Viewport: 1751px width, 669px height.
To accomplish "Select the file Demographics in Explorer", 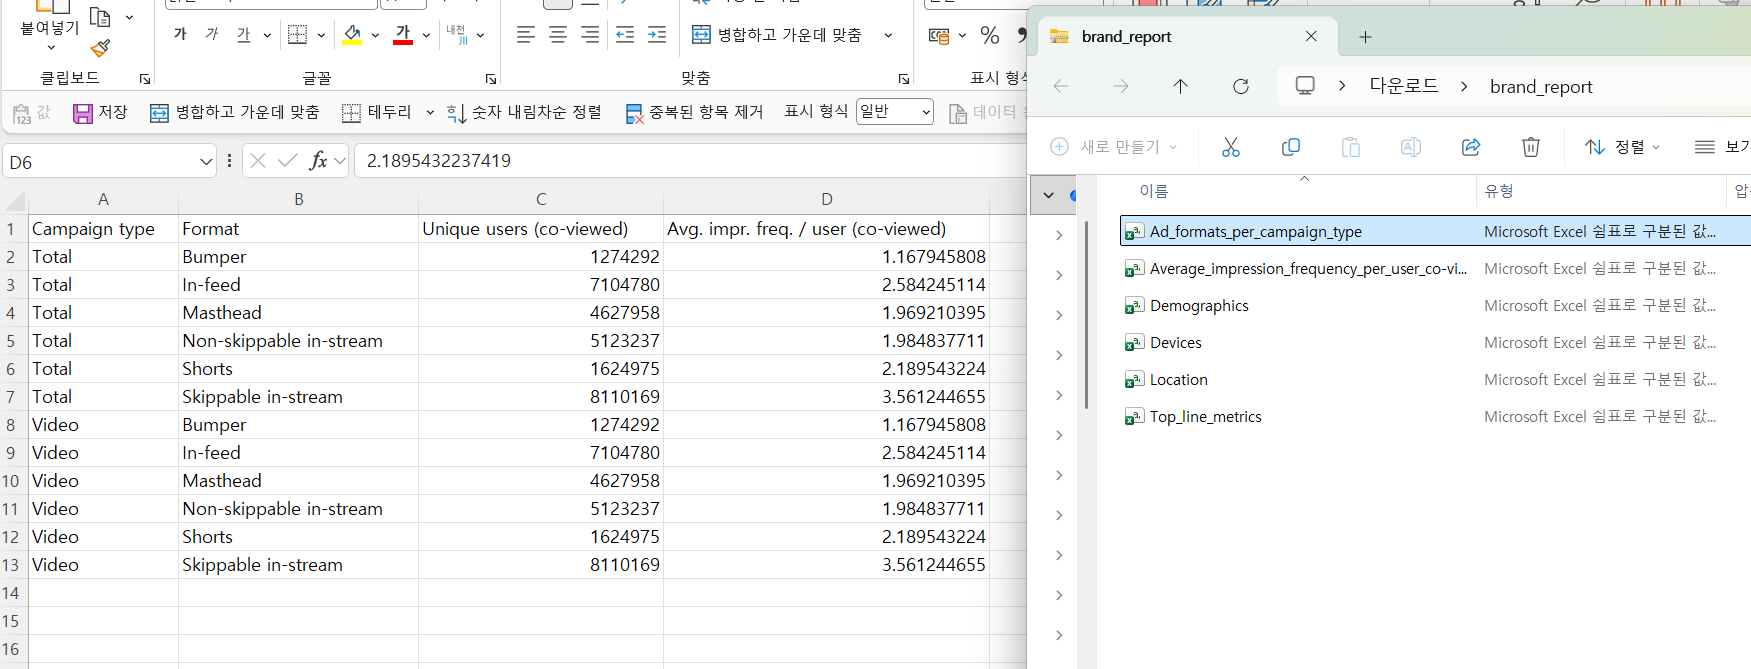I will tap(1199, 306).
